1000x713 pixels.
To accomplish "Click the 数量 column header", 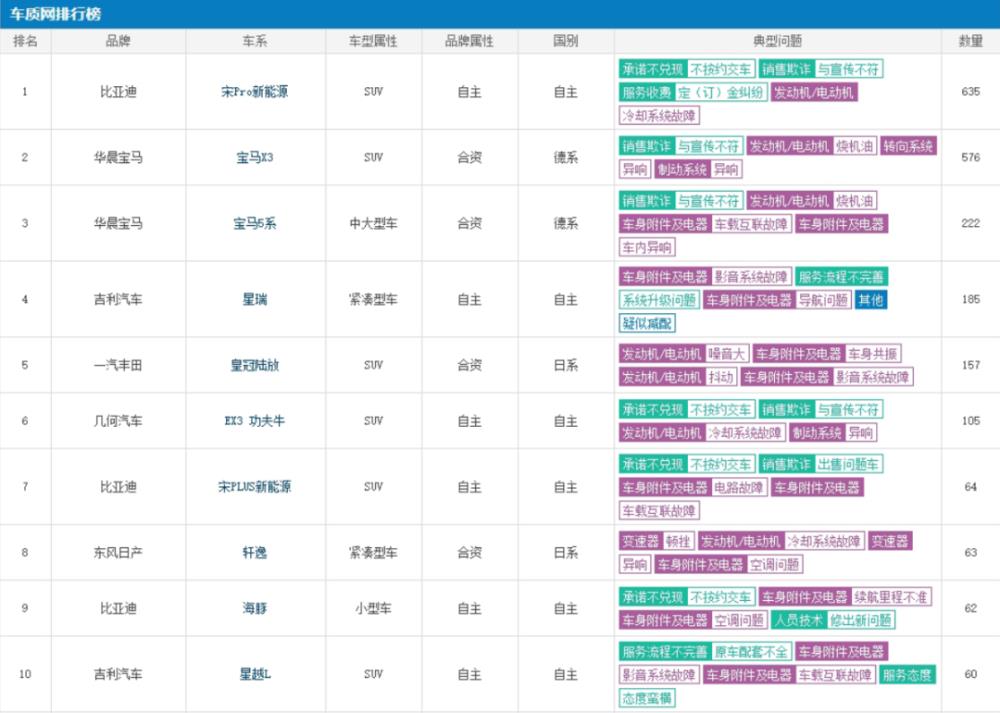I will pos(971,41).
